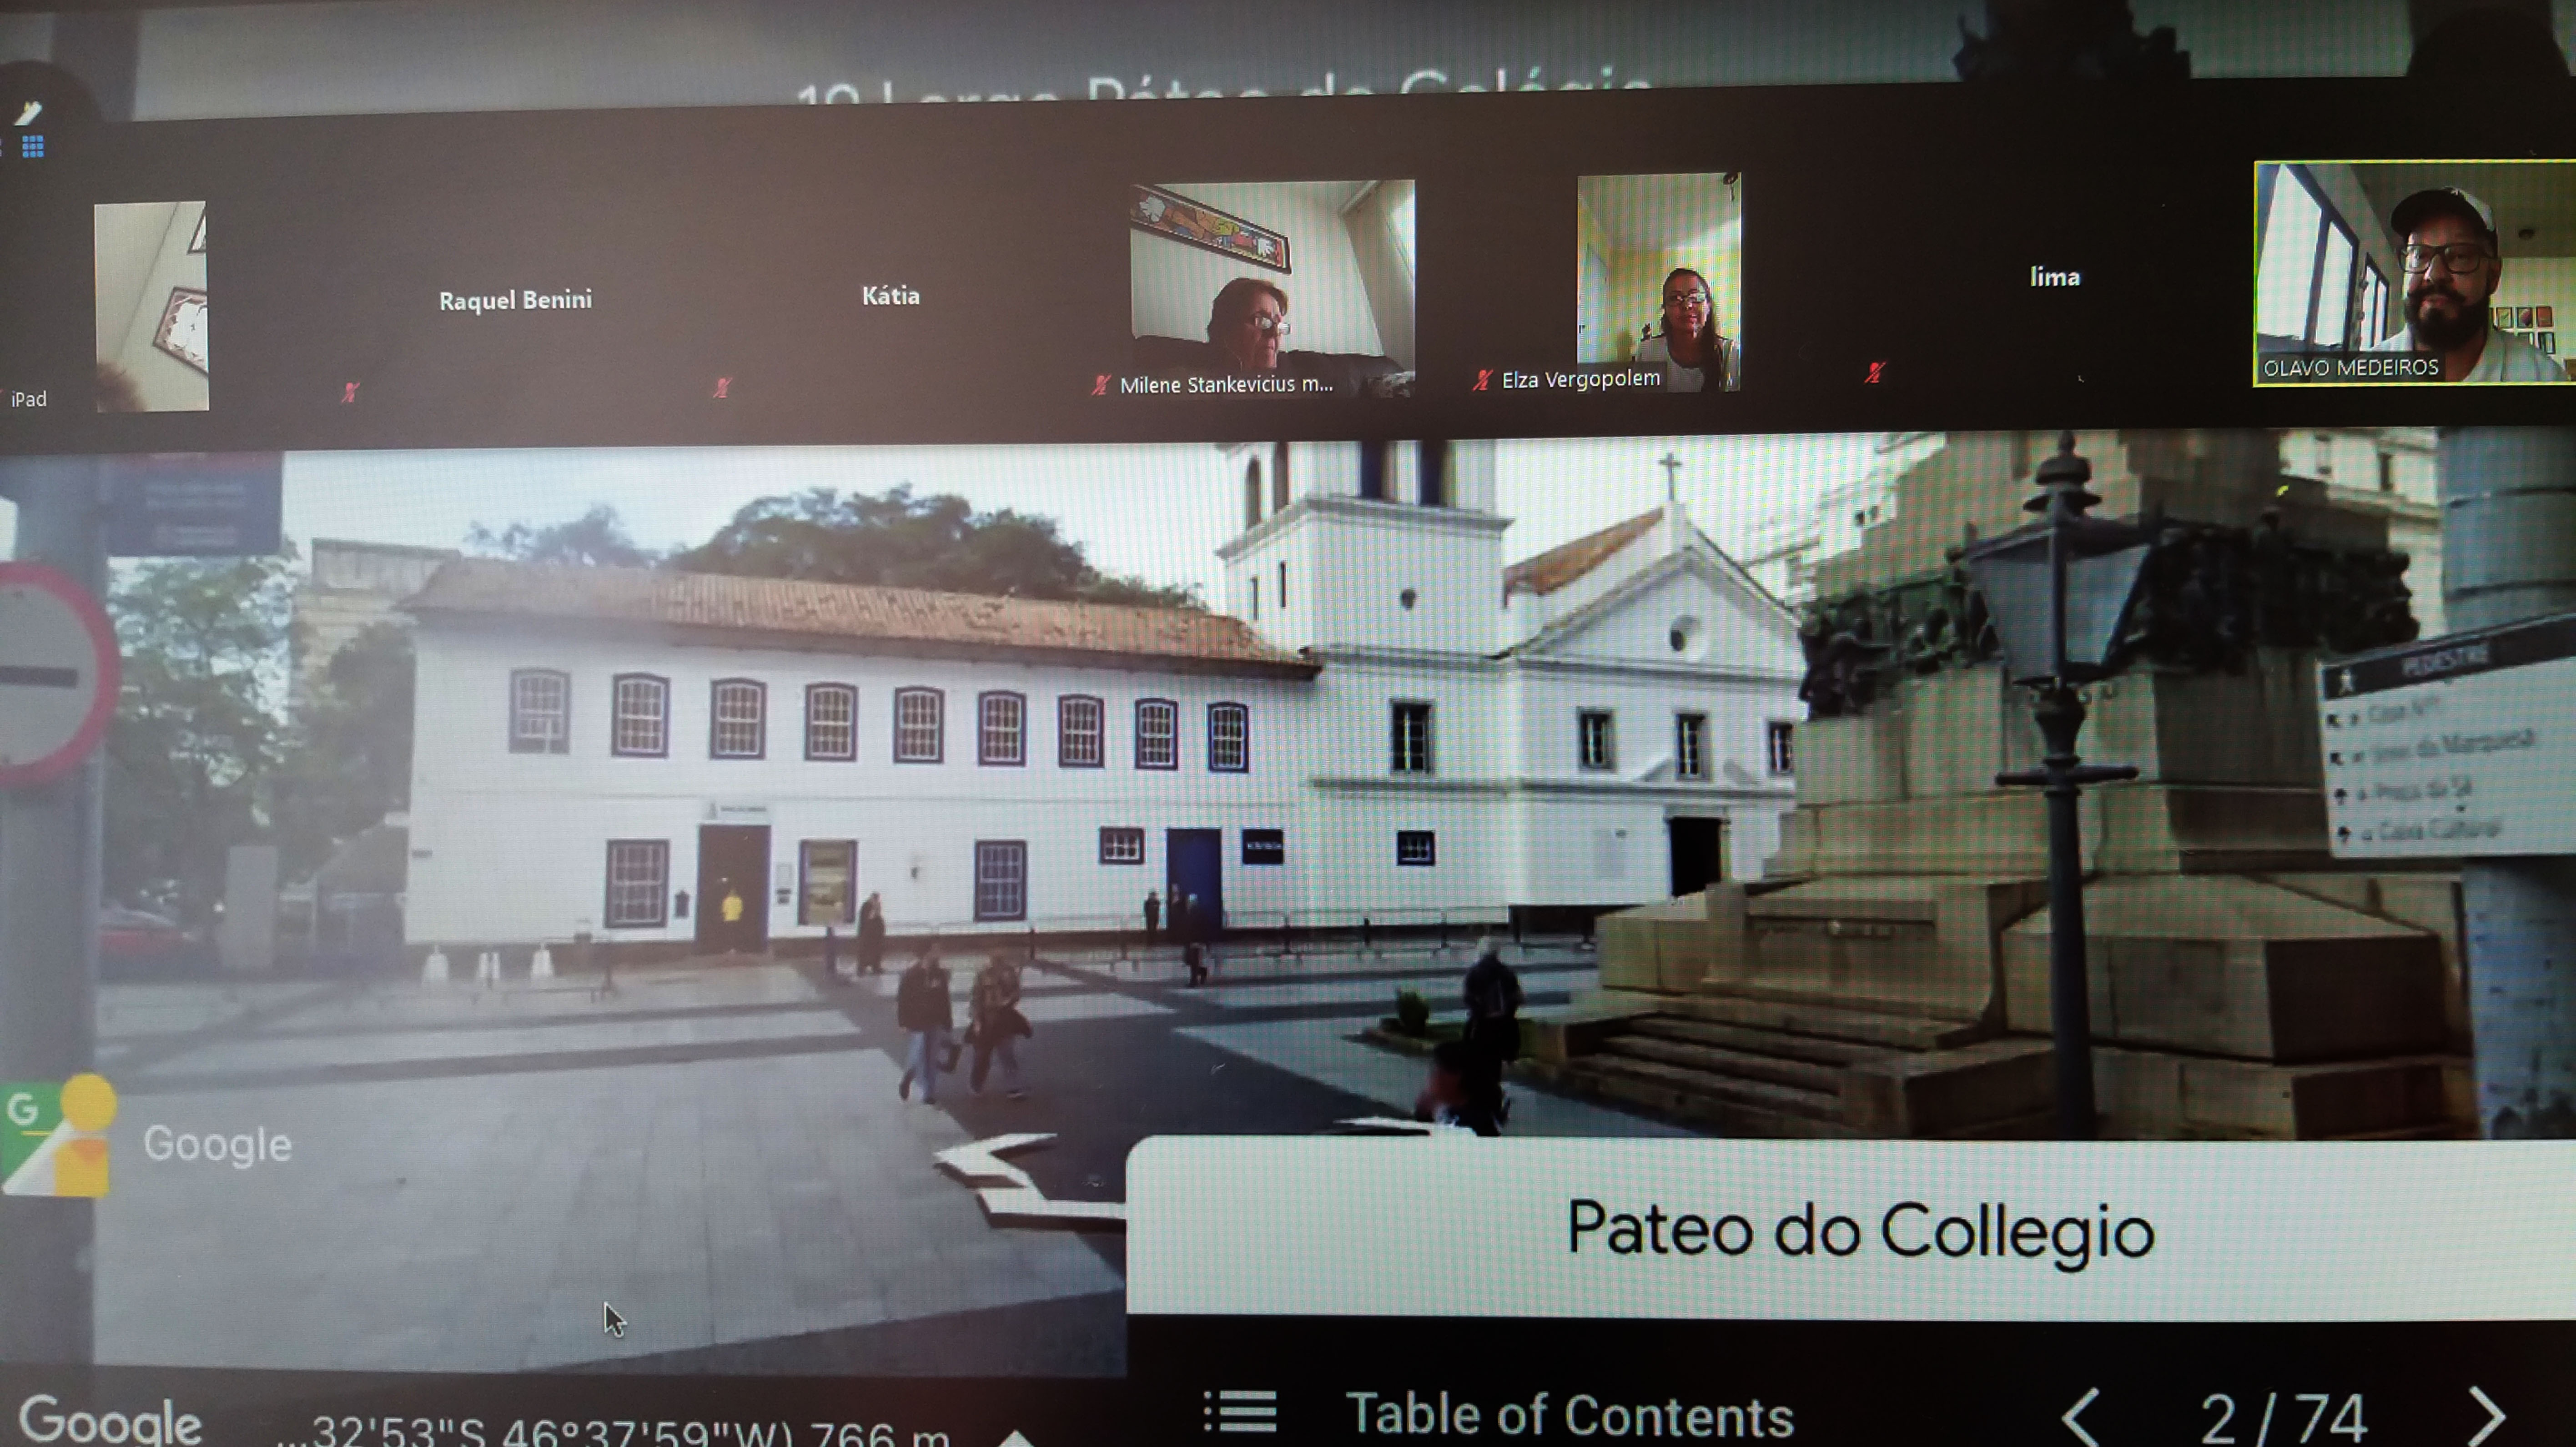Click the 2 / 74 page indicator
This screenshot has height=1447, width=2576.
[2282, 1418]
